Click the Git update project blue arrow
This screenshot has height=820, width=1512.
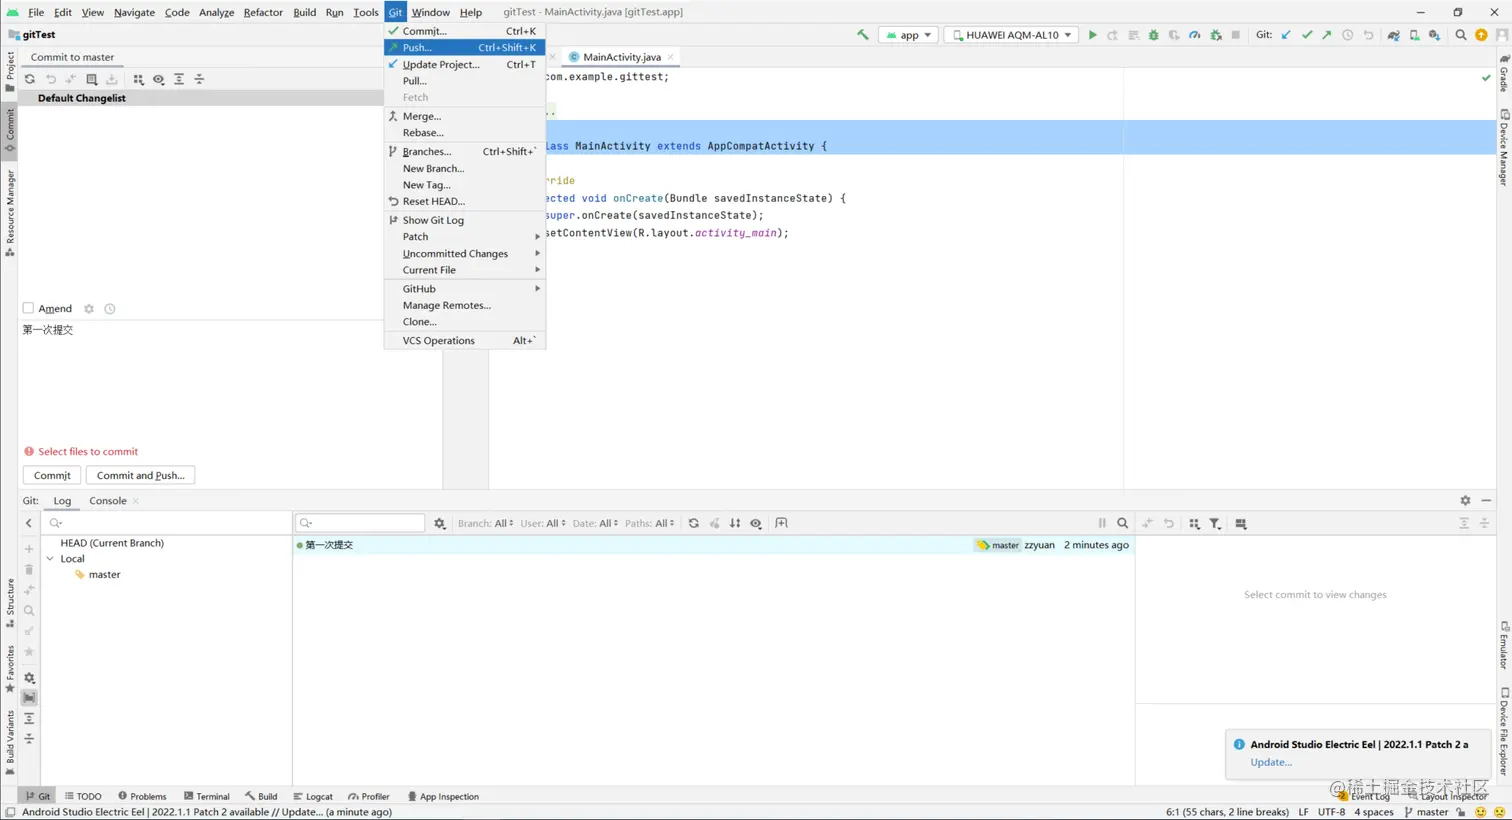pyautogui.click(x=1286, y=35)
